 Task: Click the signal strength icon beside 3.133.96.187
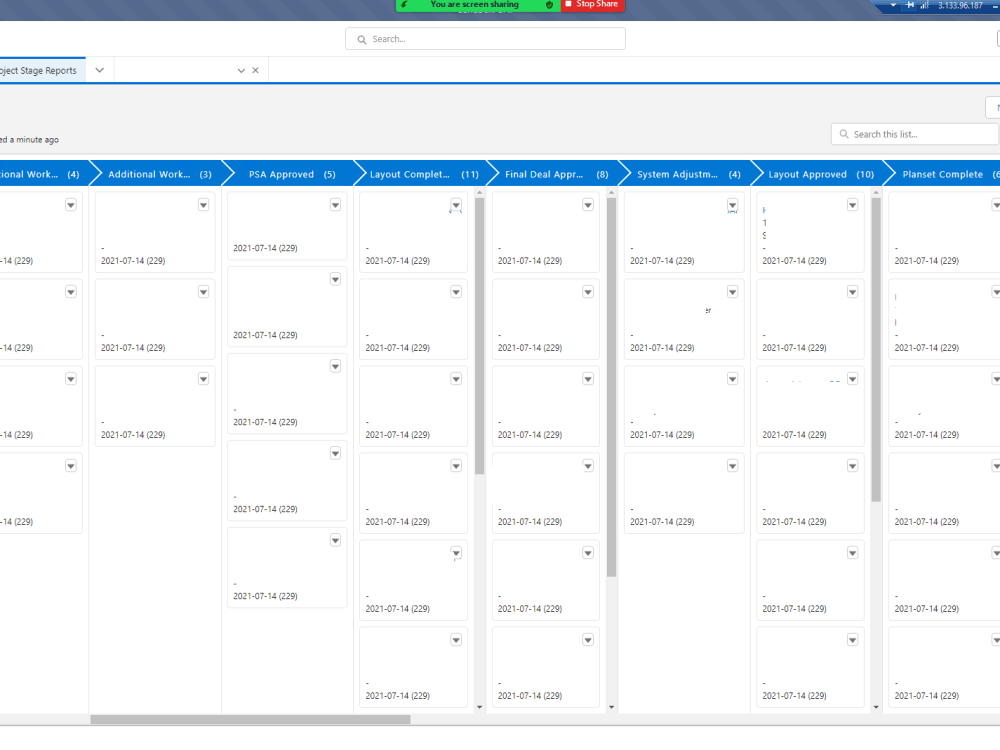(x=924, y=5)
